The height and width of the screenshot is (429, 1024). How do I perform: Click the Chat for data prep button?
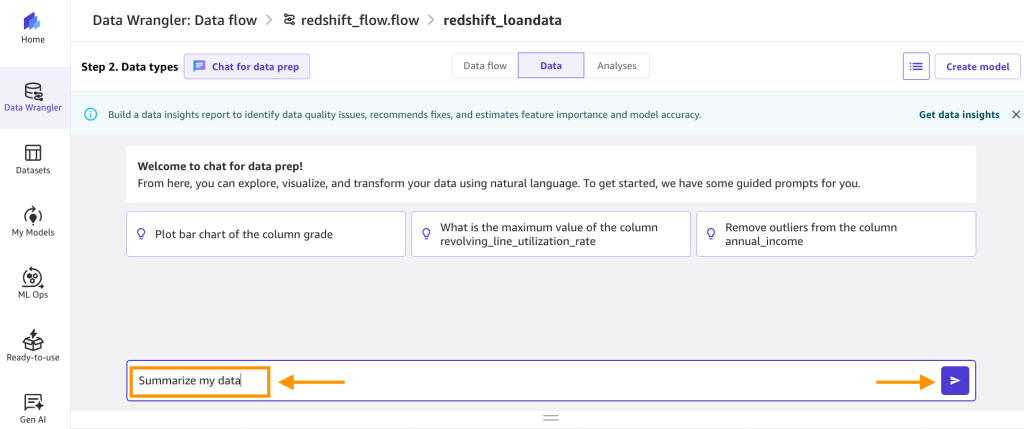247,67
